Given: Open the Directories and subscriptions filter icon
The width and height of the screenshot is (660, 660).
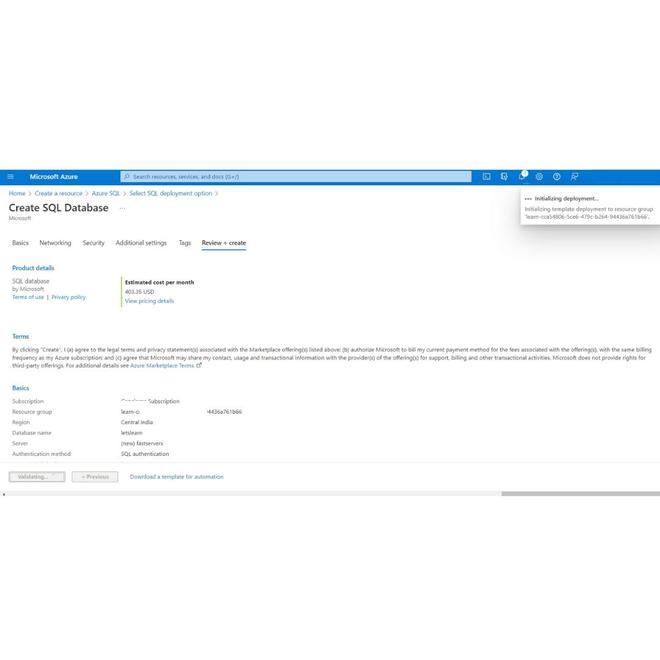Looking at the screenshot, I should [x=504, y=177].
